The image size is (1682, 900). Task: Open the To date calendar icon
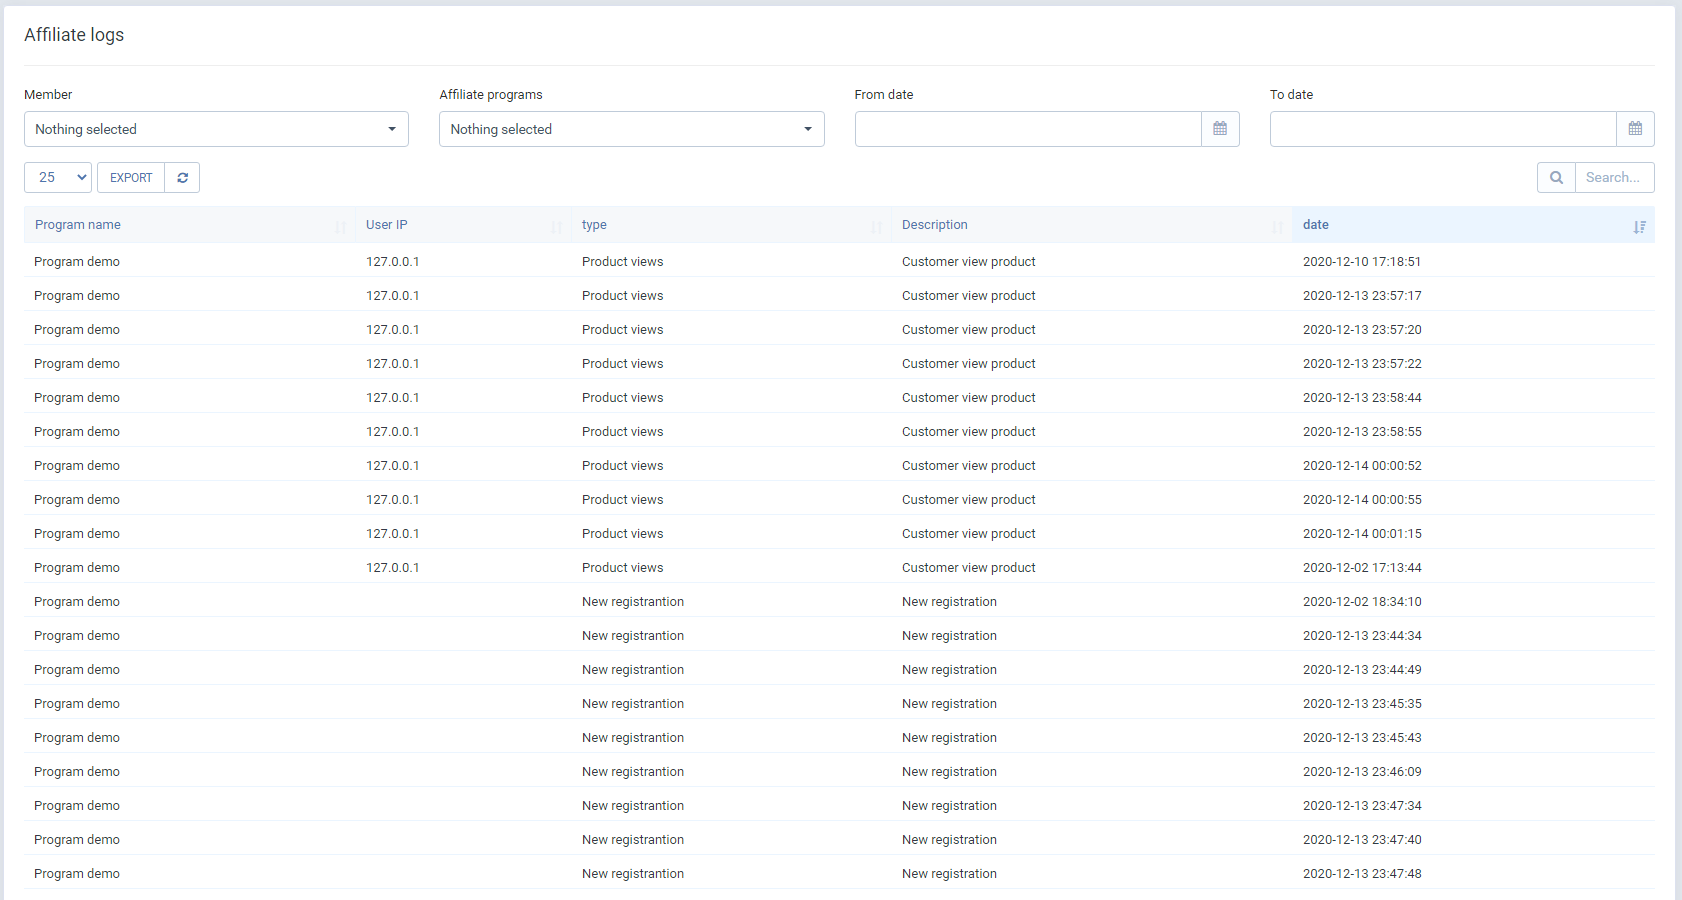point(1635,129)
